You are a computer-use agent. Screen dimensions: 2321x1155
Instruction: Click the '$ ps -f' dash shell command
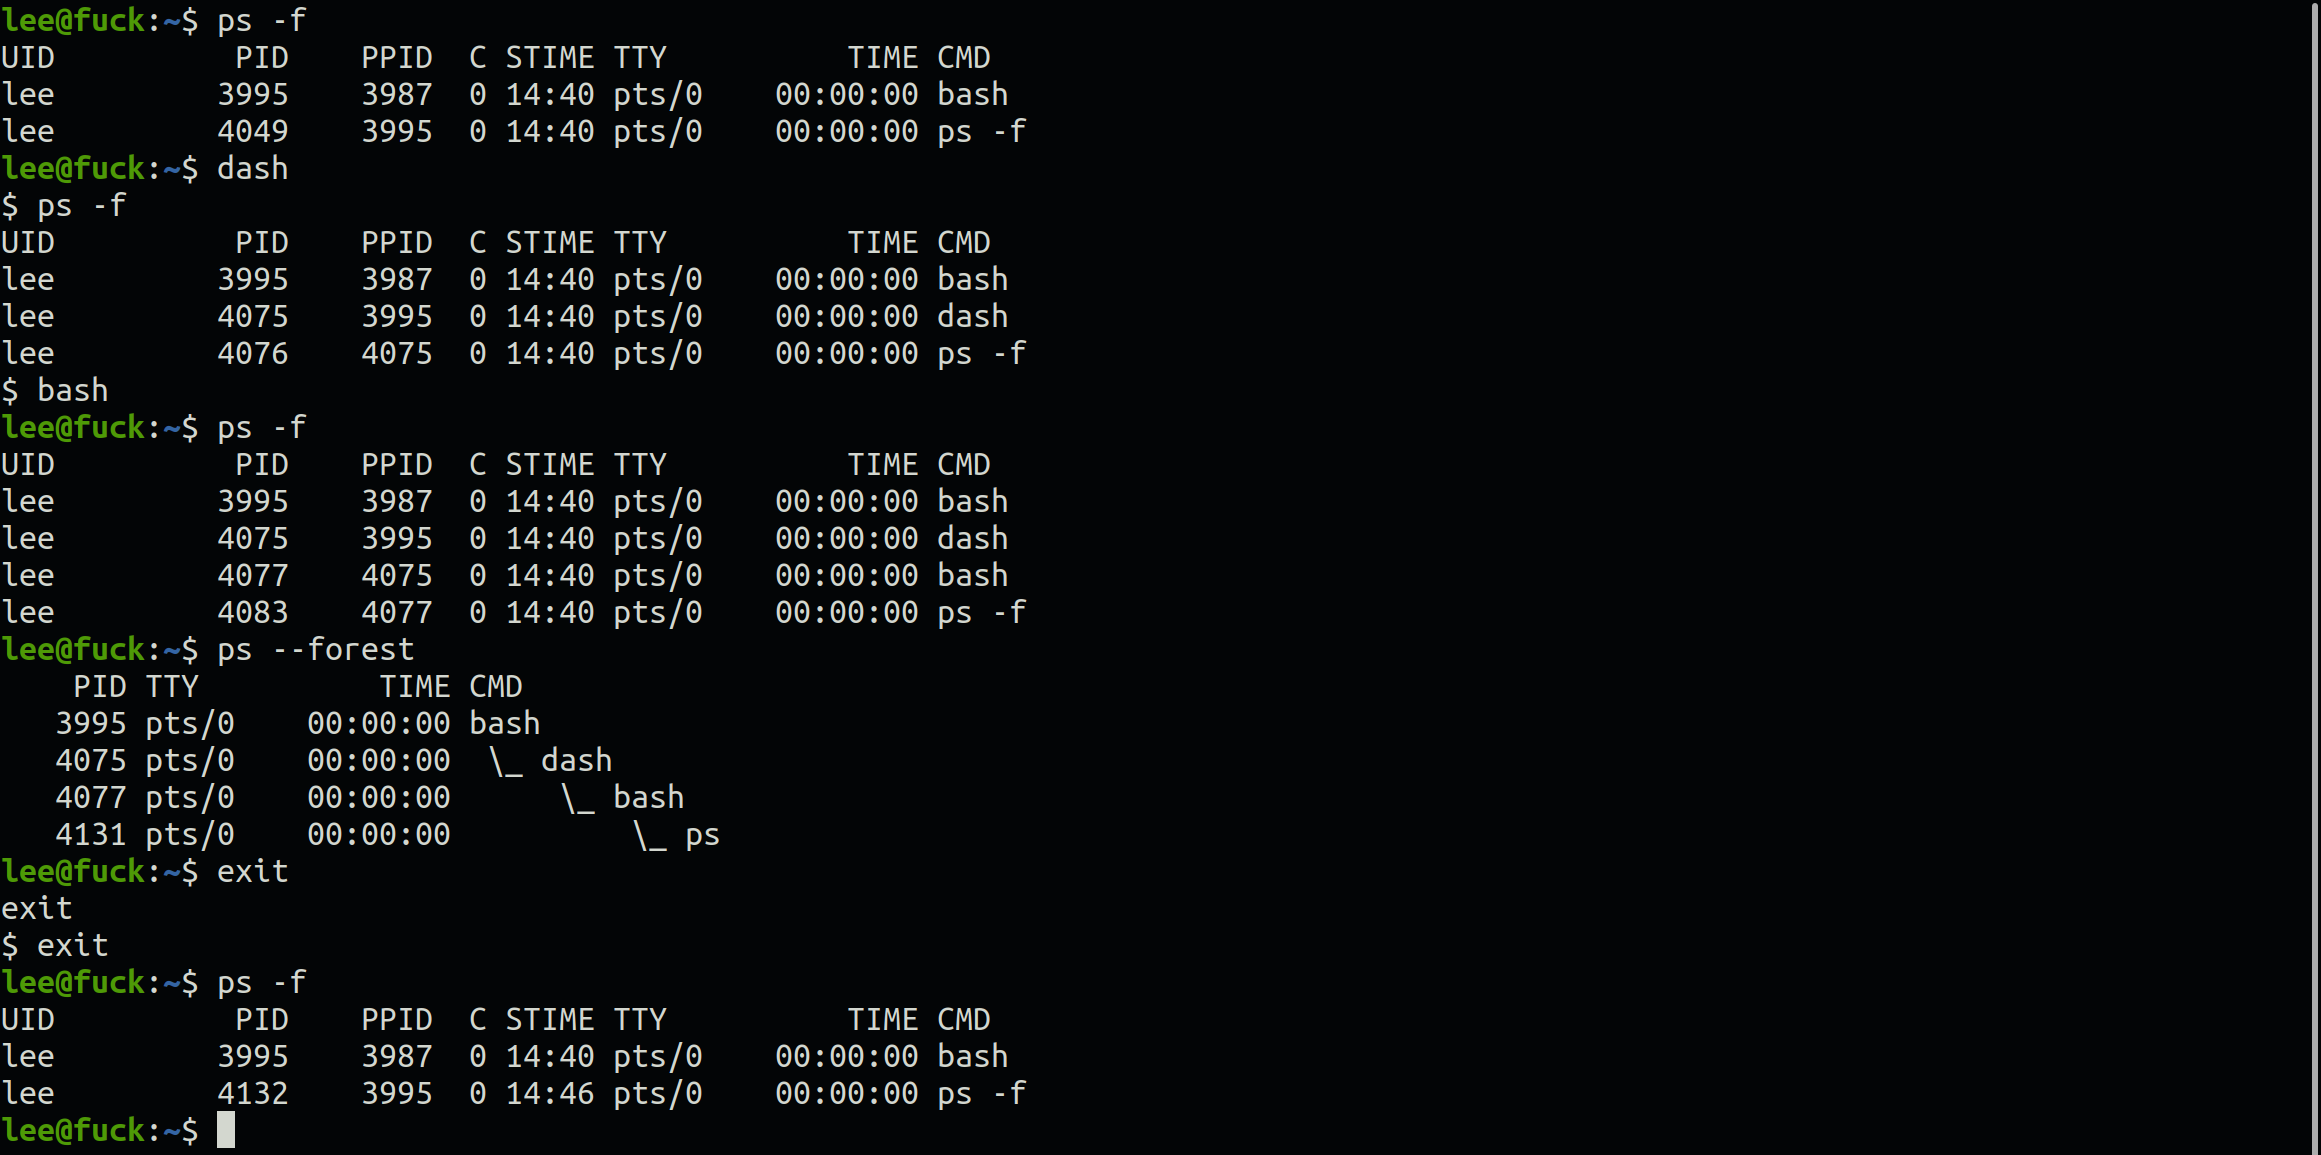pos(64,206)
